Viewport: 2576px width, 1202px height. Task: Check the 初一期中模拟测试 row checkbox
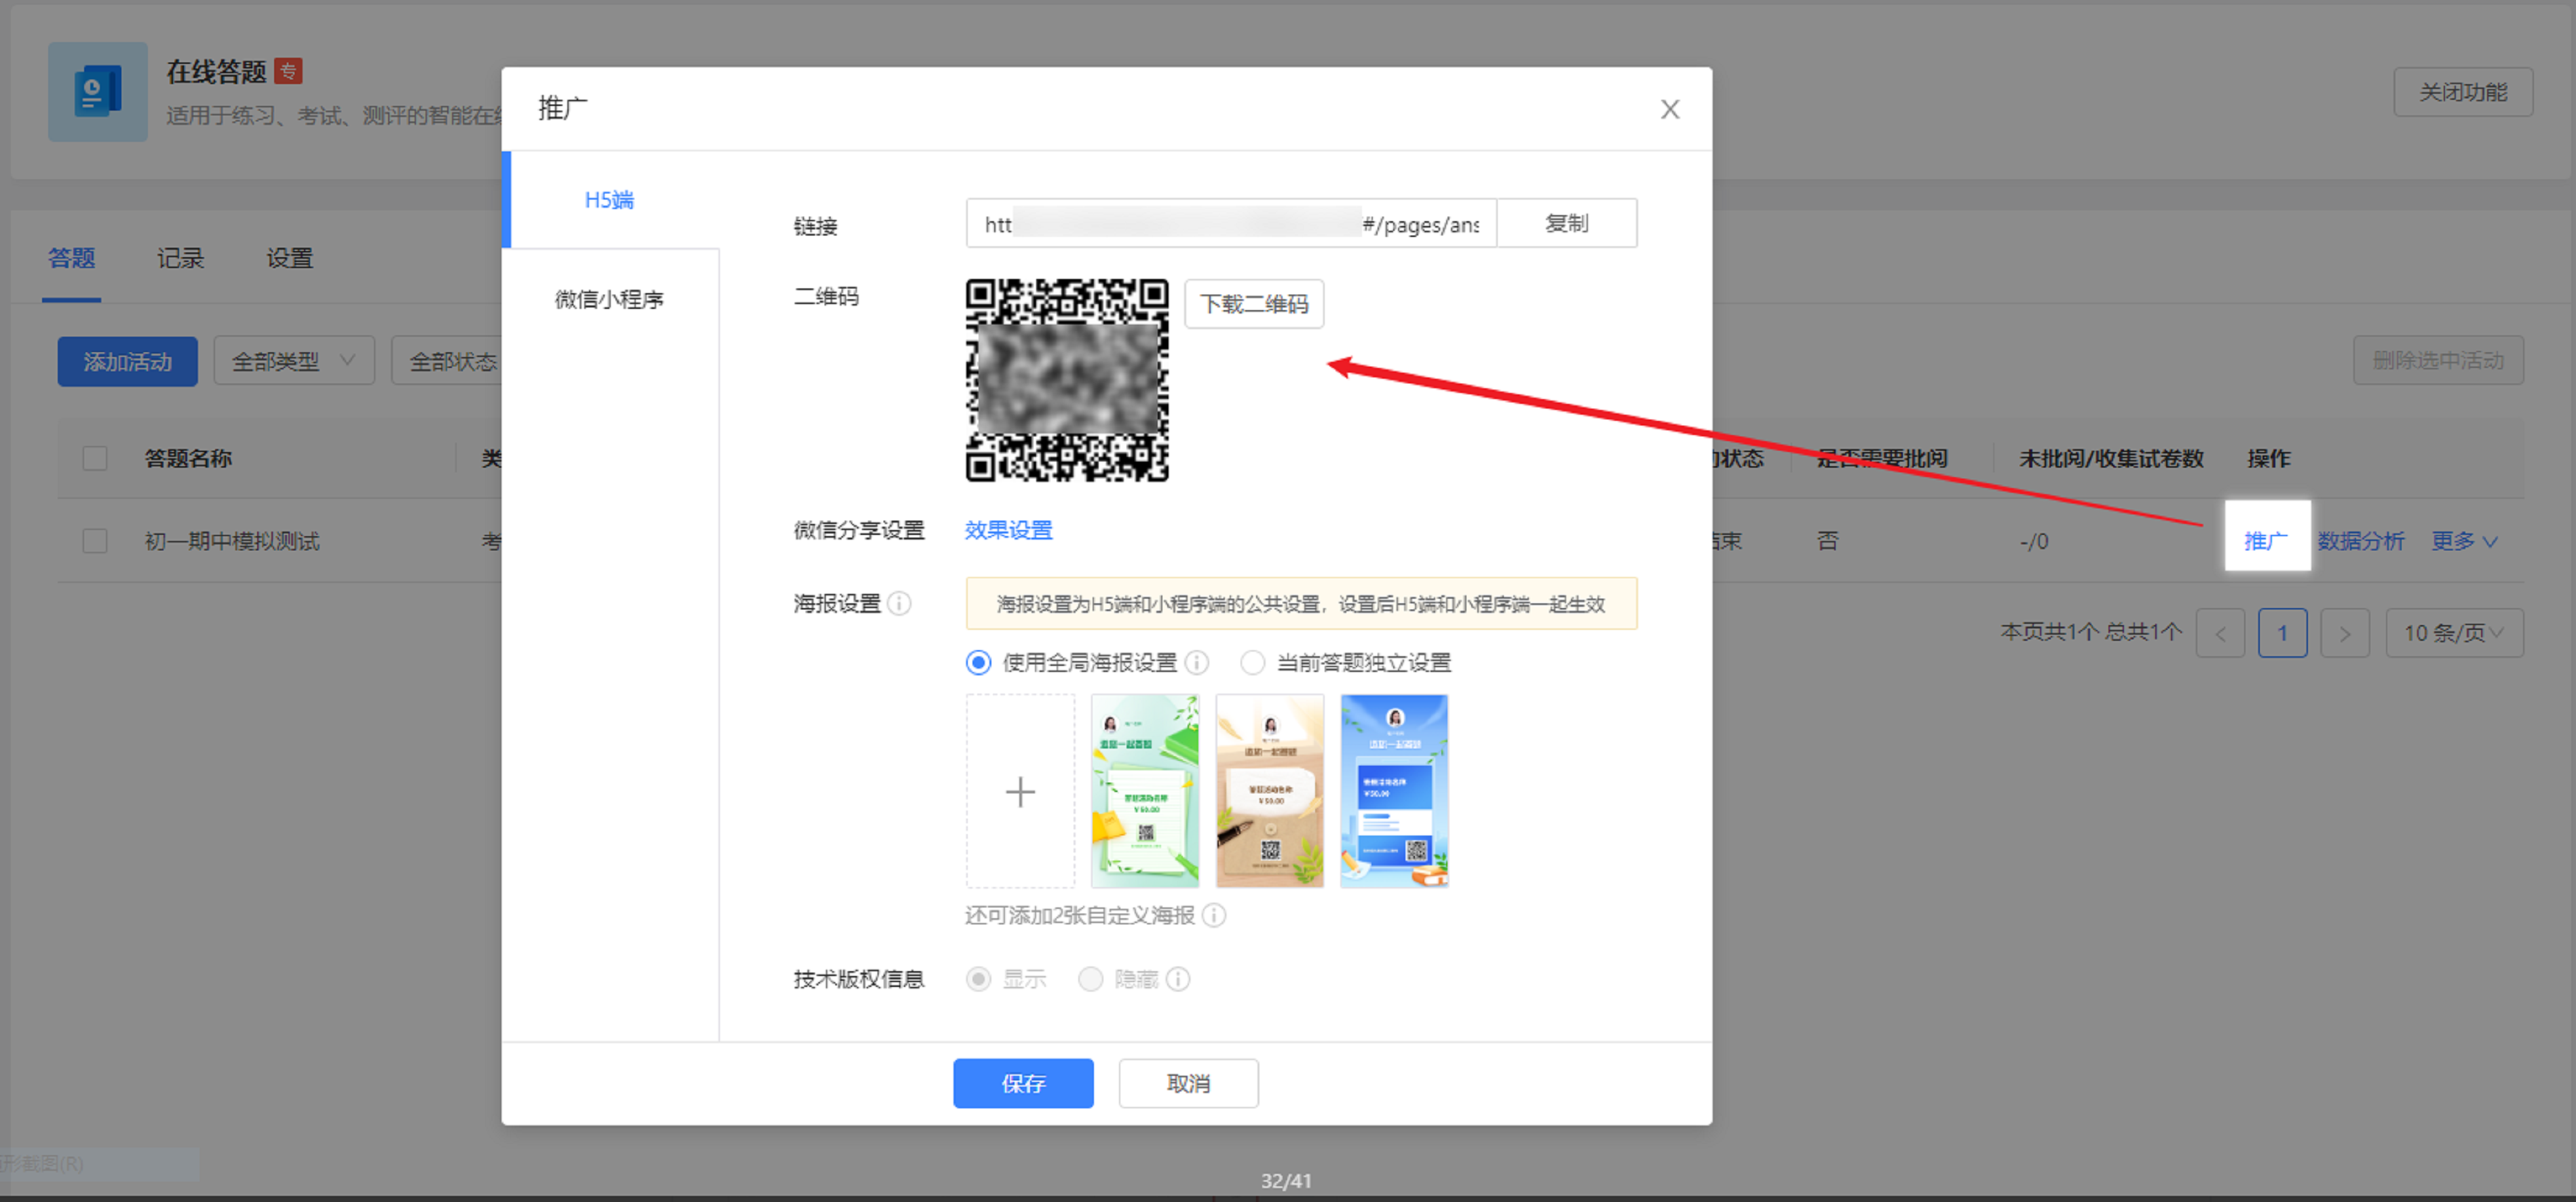[x=95, y=541]
